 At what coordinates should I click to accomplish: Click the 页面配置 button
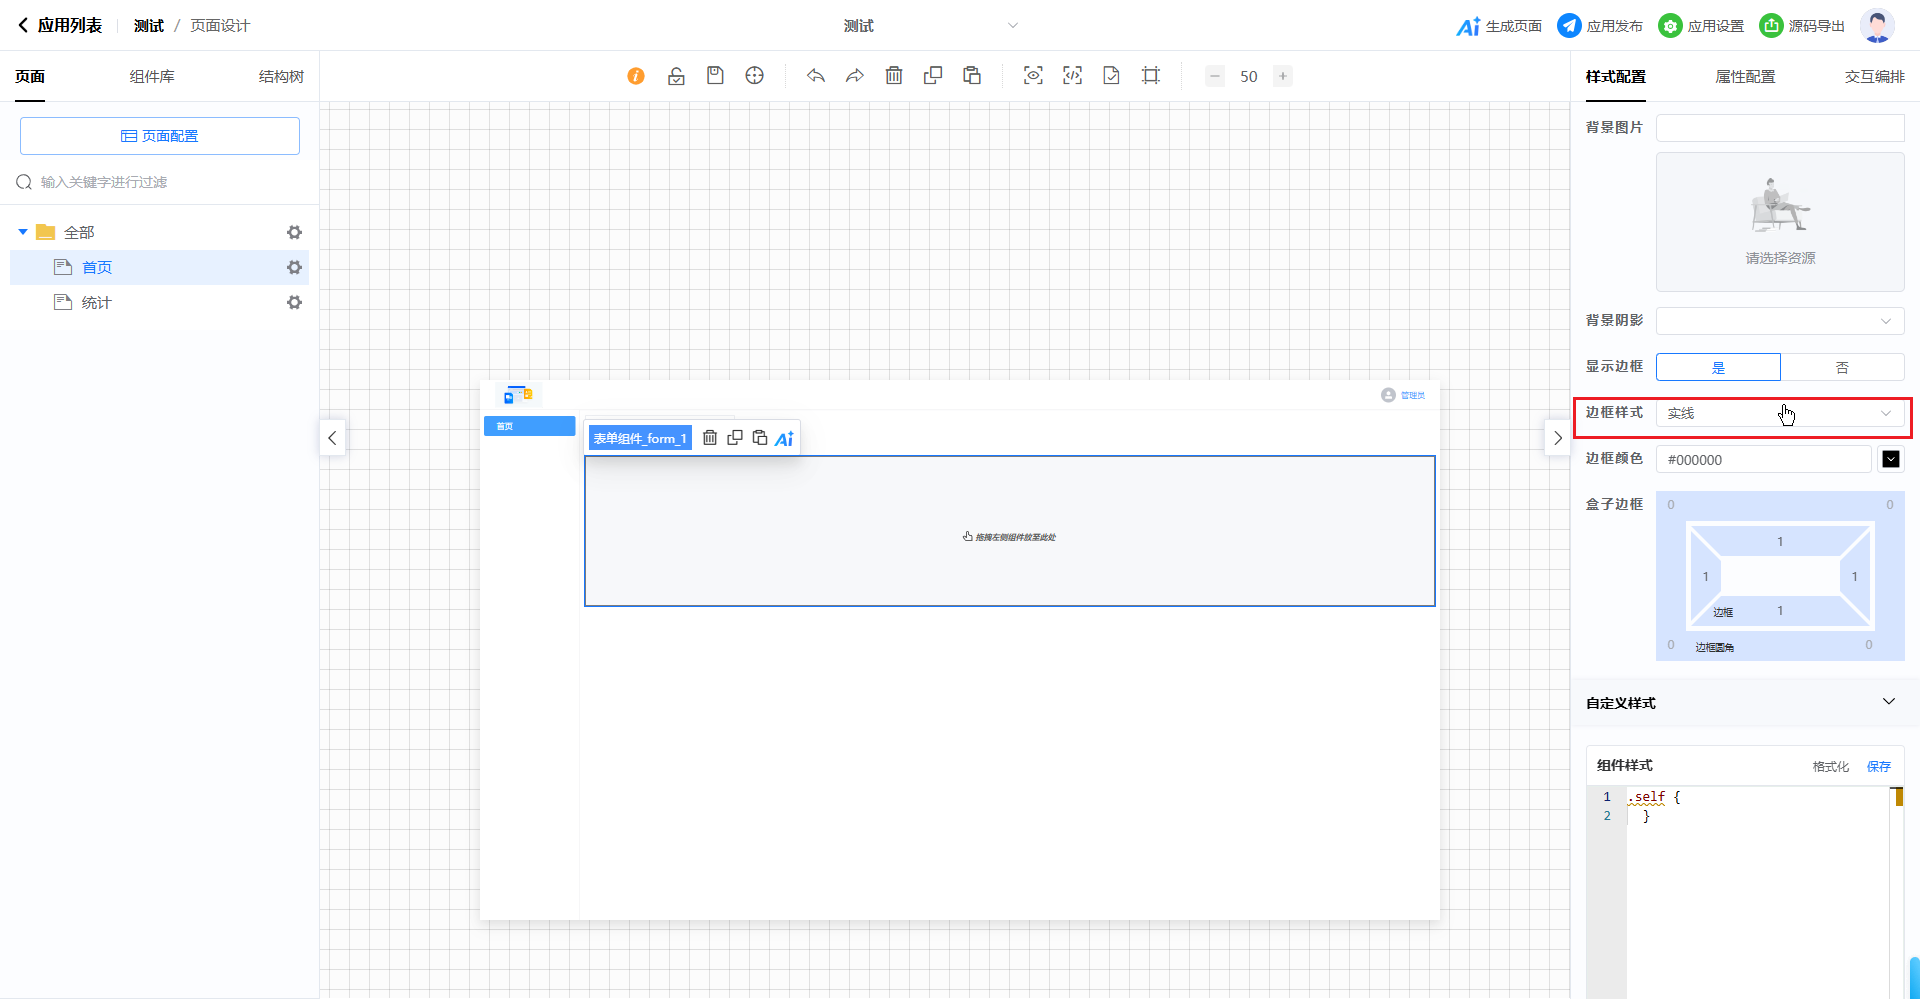[160, 136]
